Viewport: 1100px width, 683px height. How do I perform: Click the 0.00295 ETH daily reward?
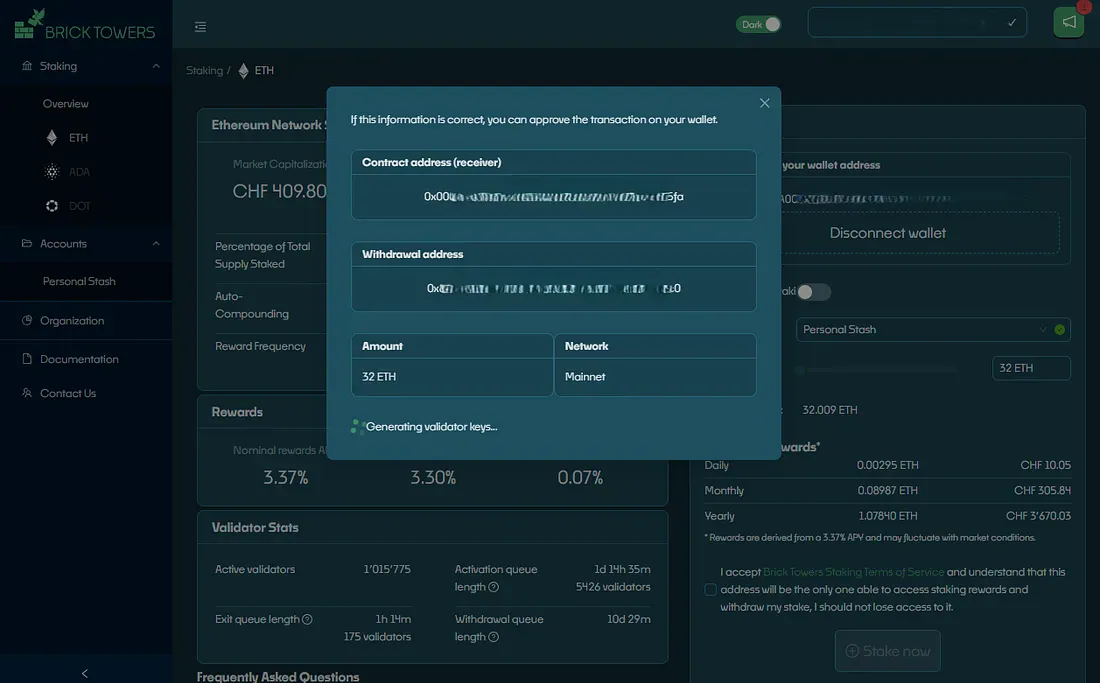tap(887, 466)
